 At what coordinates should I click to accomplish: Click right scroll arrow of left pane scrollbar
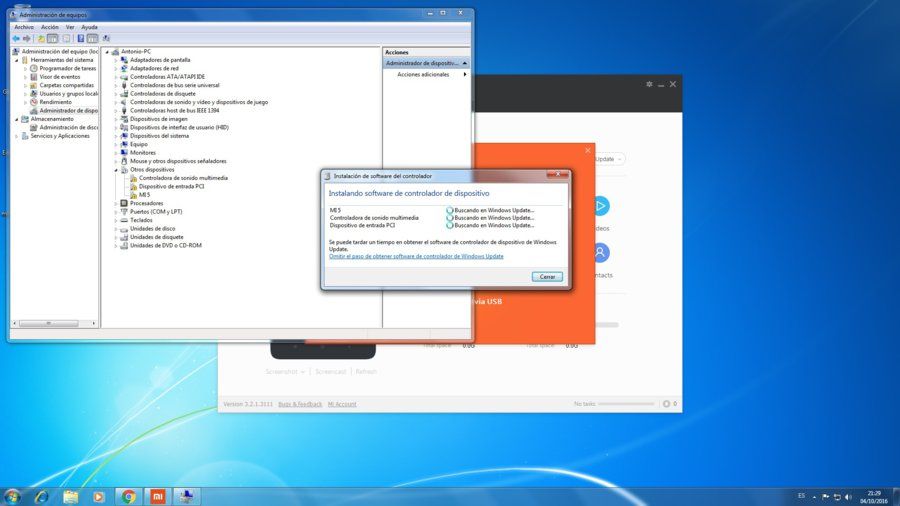94,324
